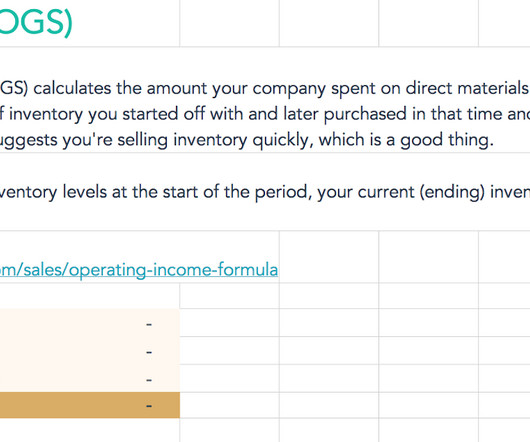This screenshot has width=530, height=442.
Task: Click the teal "OGS)" title heading
Action: (36, 22)
